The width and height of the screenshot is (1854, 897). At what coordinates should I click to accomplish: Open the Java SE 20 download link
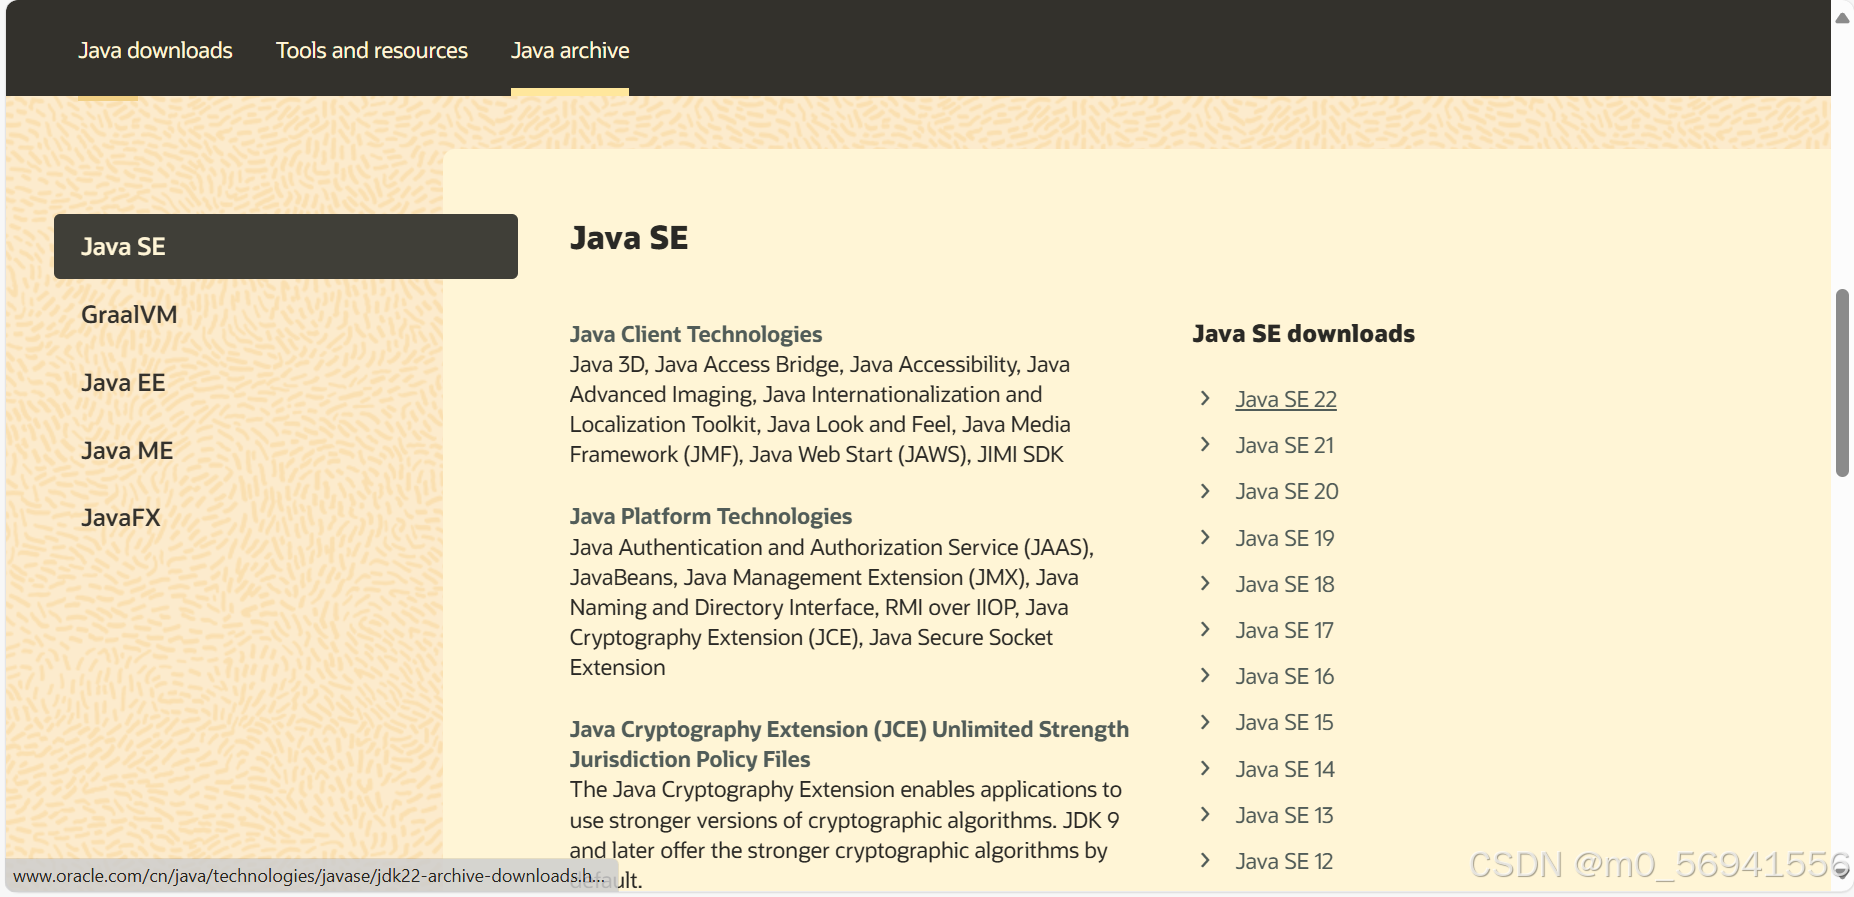1287,491
